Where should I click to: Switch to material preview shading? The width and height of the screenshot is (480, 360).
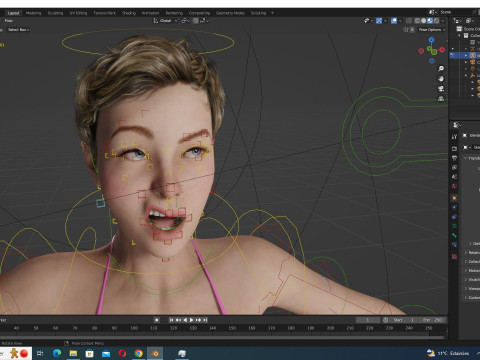point(430,21)
